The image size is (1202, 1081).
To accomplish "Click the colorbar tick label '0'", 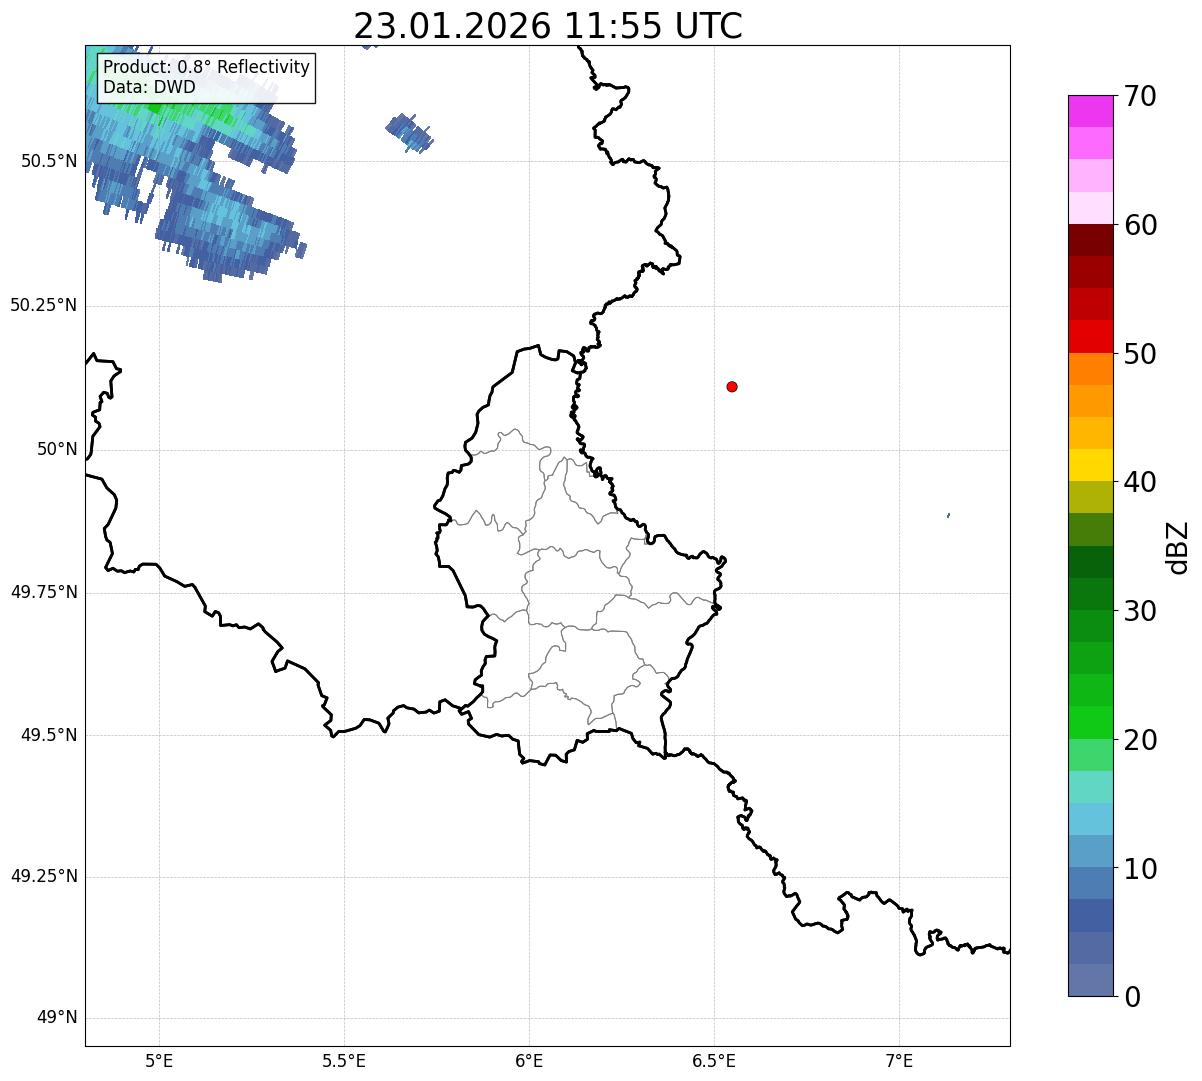I will [x=1132, y=997].
